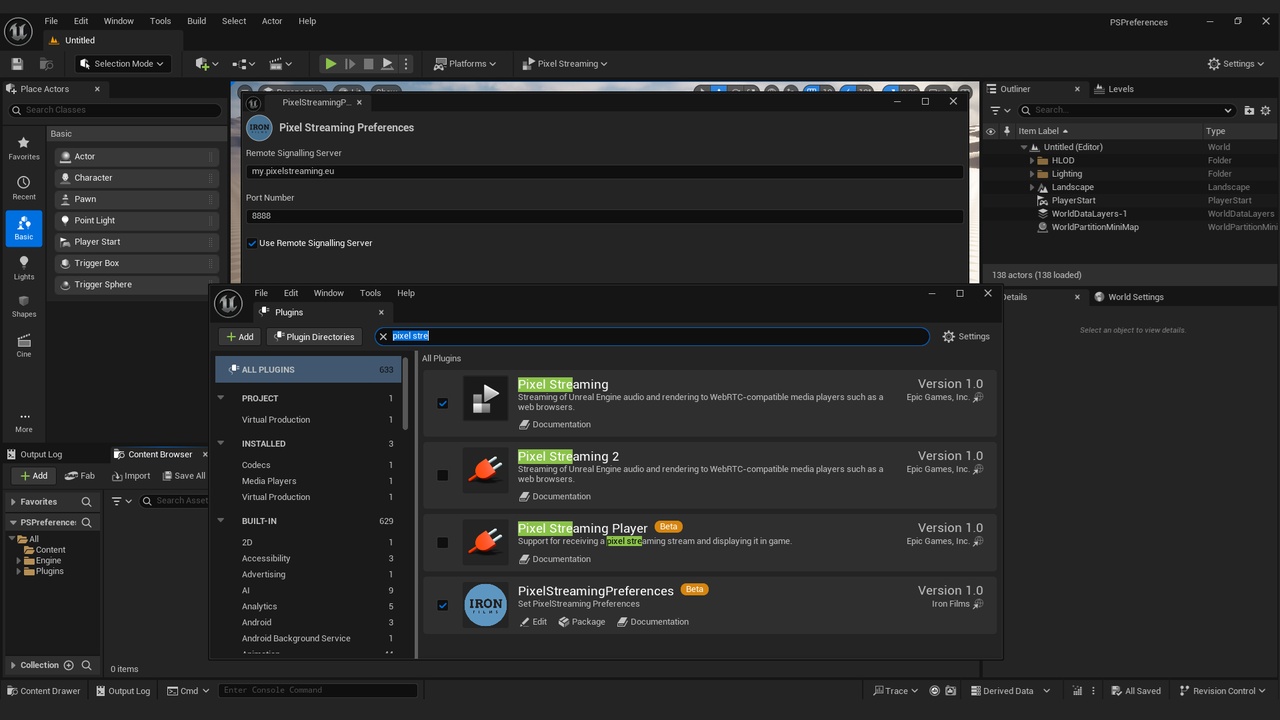1280x720 pixels.
Task: Select the Shapes category in Place Actors
Action: click(x=24, y=306)
